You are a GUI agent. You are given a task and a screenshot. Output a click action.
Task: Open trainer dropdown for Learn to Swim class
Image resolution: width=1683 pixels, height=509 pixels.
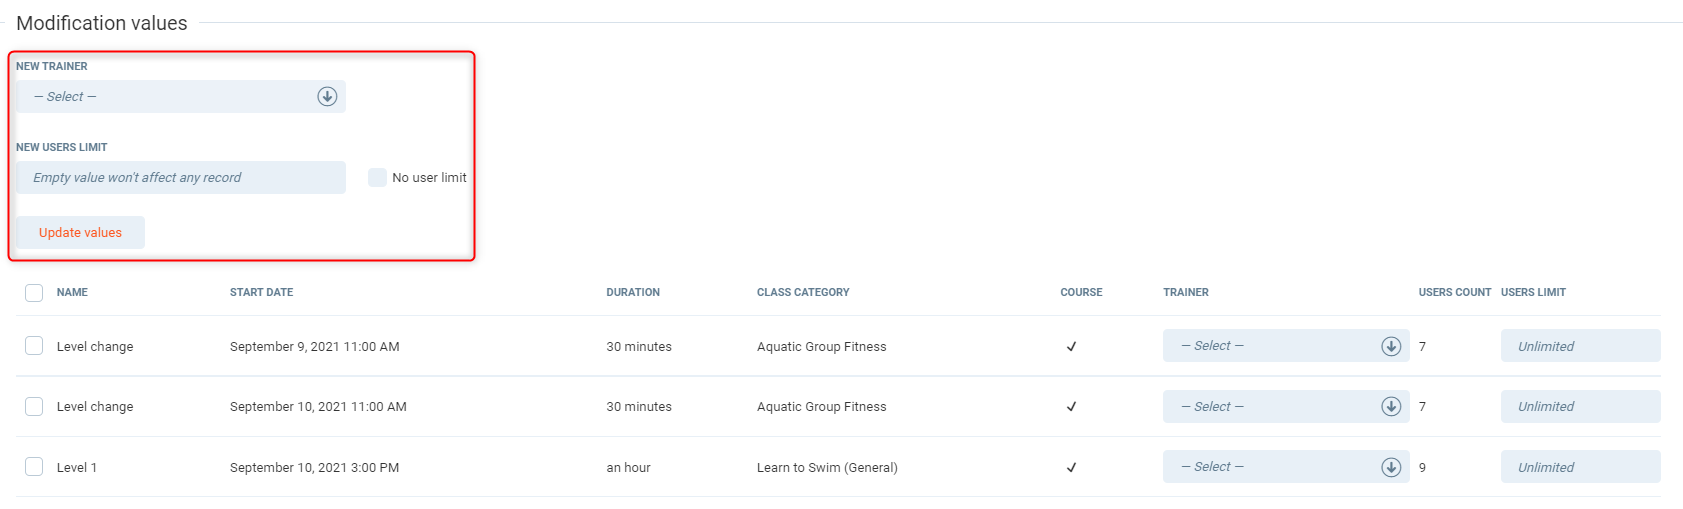tap(1270, 467)
